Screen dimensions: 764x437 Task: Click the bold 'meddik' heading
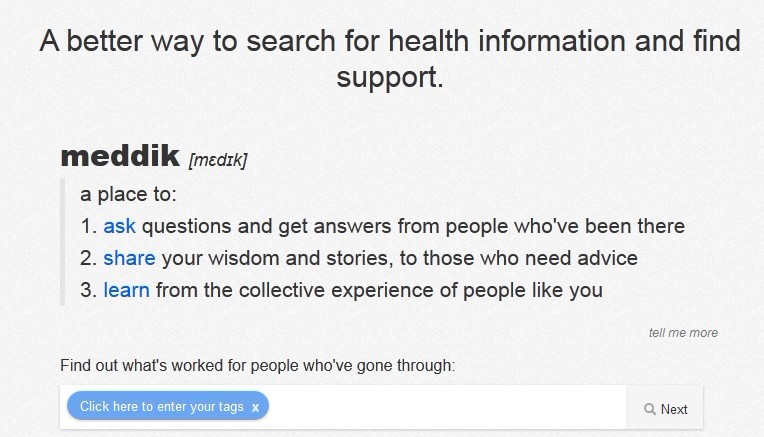(x=120, y=155)
